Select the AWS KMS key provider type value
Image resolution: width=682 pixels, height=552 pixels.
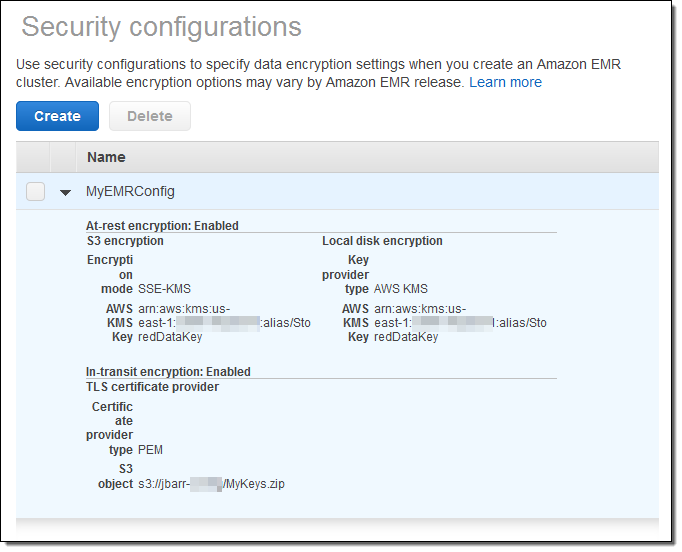click(x=400, y=289)
